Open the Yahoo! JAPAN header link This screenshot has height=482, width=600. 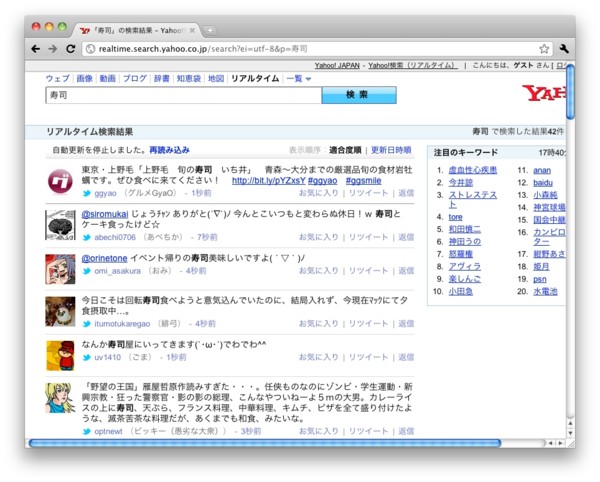(337, 65)
